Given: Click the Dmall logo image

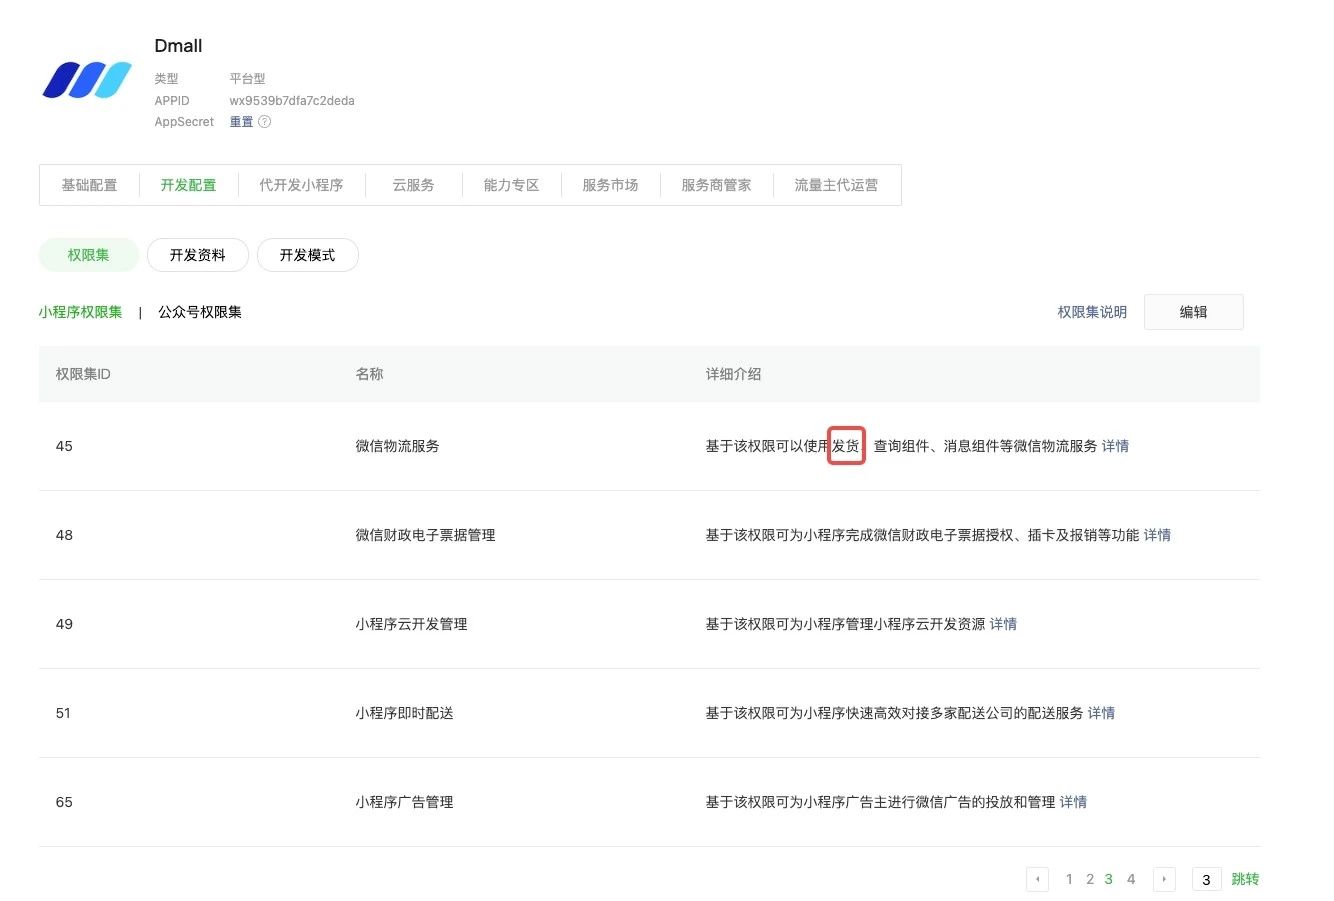Looking at the screenshot, I should click(x=87, y=80).
